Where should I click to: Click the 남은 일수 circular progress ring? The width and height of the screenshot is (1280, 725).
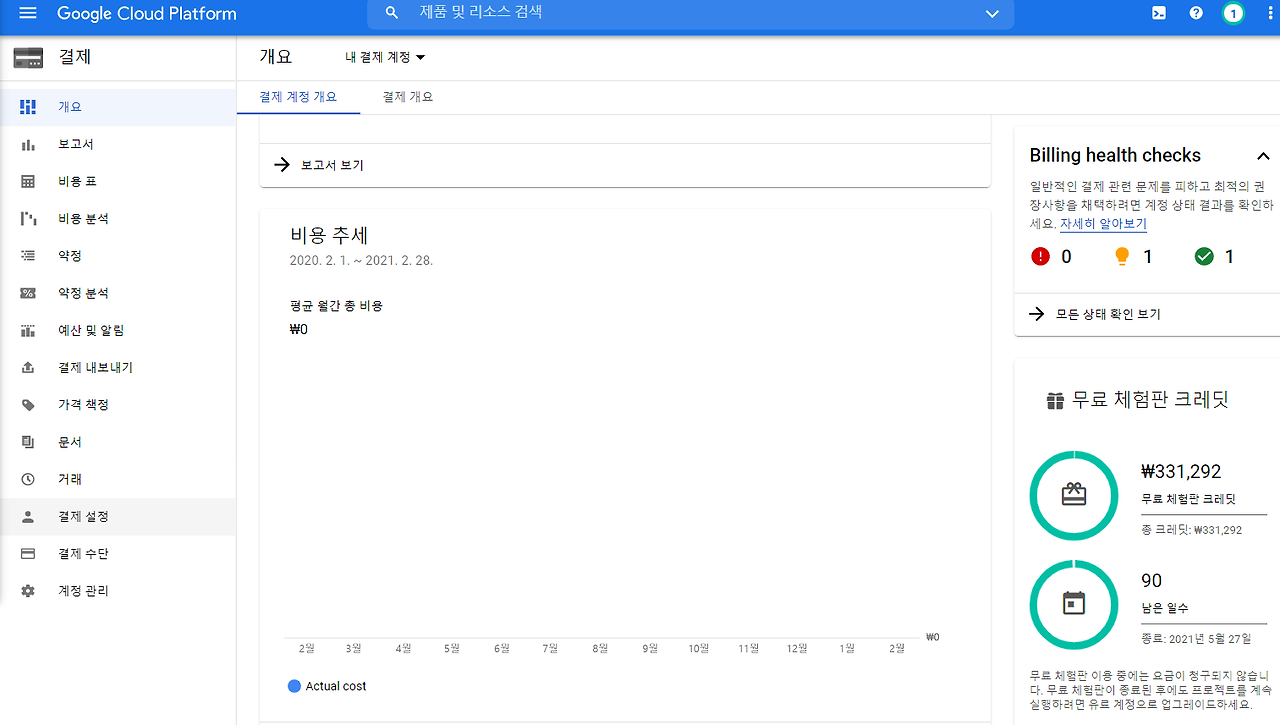pyautogui.click(x=1074, y=604)
